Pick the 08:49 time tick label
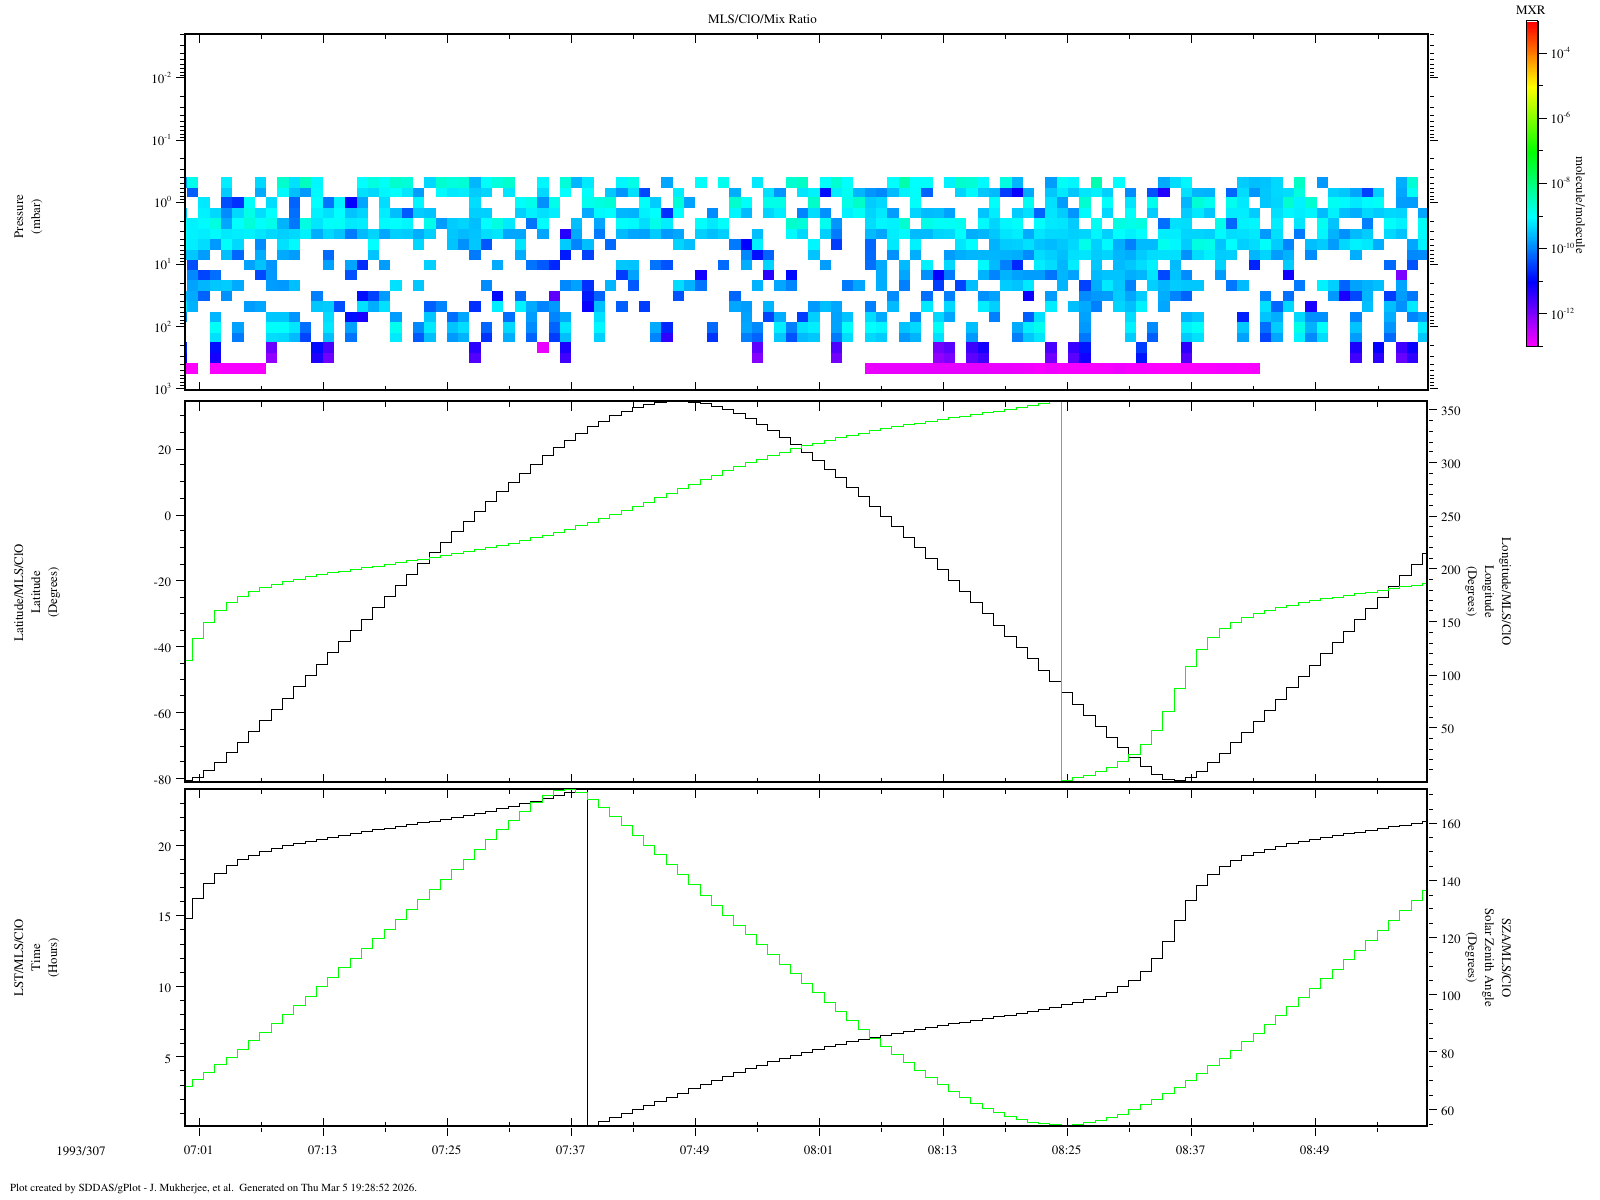This screenshot has width=1600, height=1200. (1314, 1151)
